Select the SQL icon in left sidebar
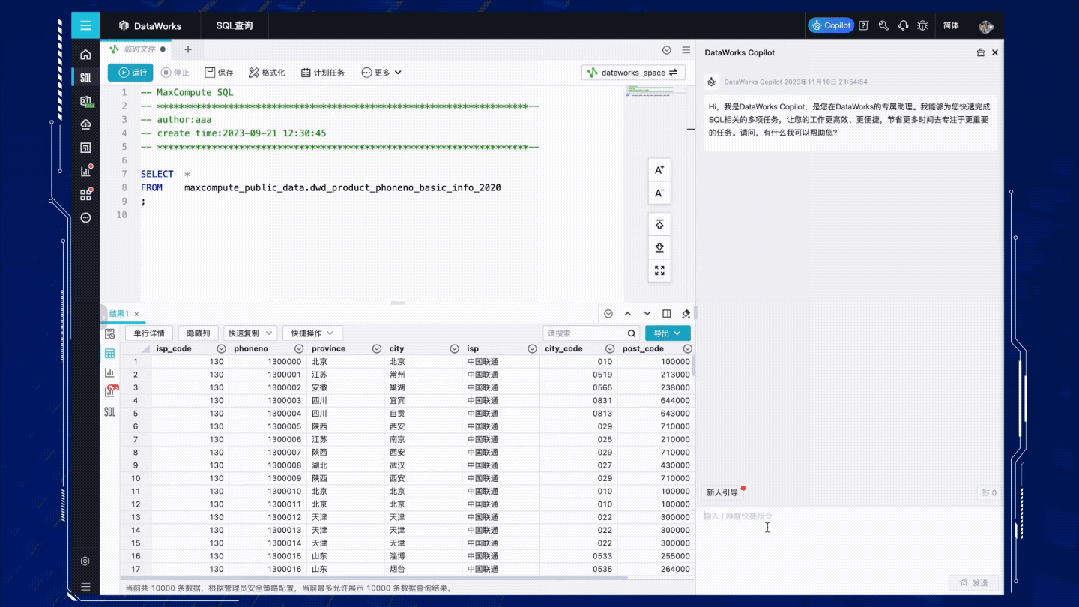The image size is (1079, 607). click(85, 78)
